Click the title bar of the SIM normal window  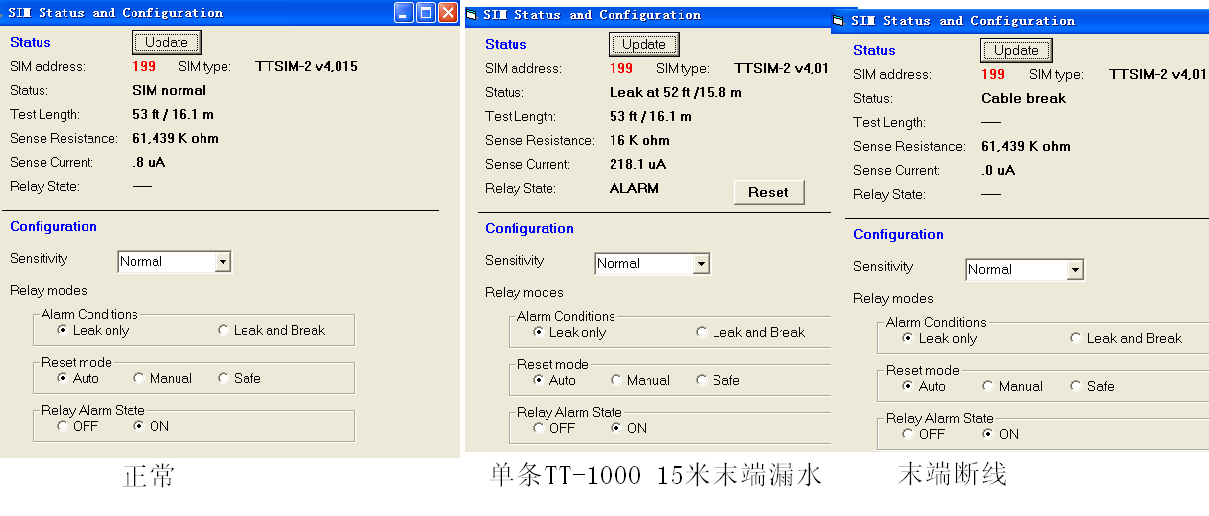(200, 13)
